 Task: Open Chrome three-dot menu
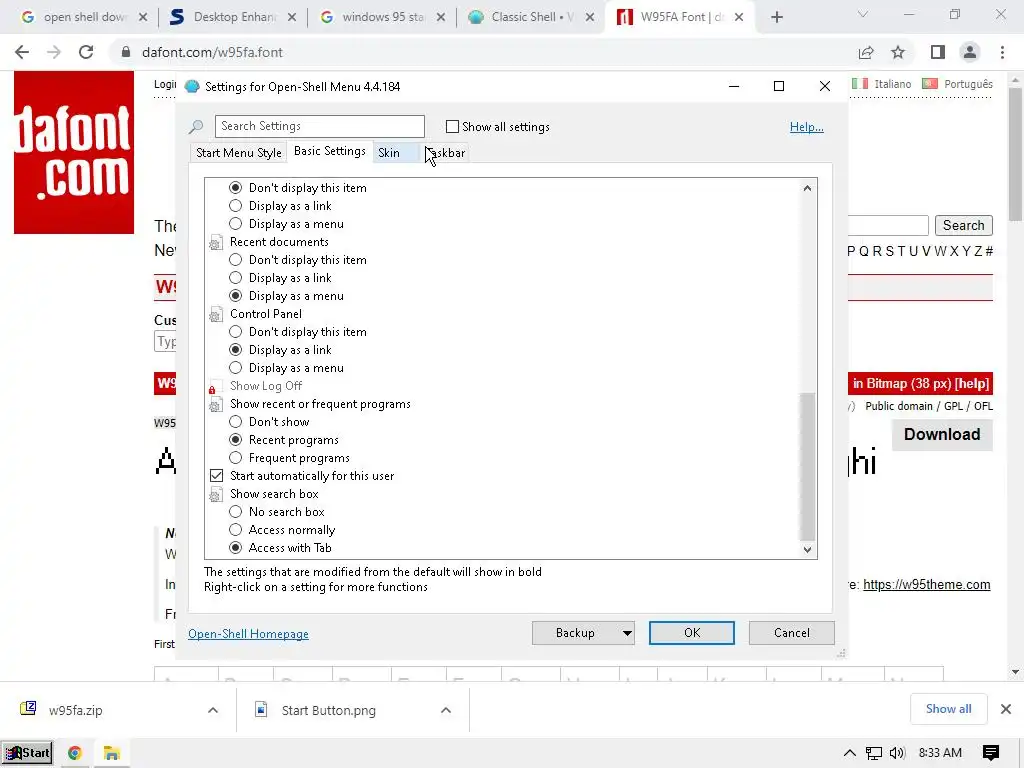coord(1002,52)
